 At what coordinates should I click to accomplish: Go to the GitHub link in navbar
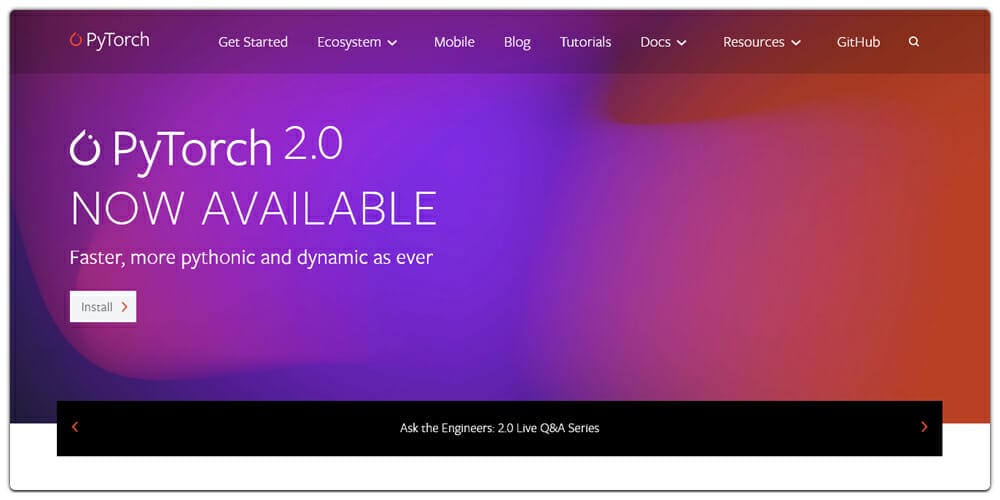(858, 42)
